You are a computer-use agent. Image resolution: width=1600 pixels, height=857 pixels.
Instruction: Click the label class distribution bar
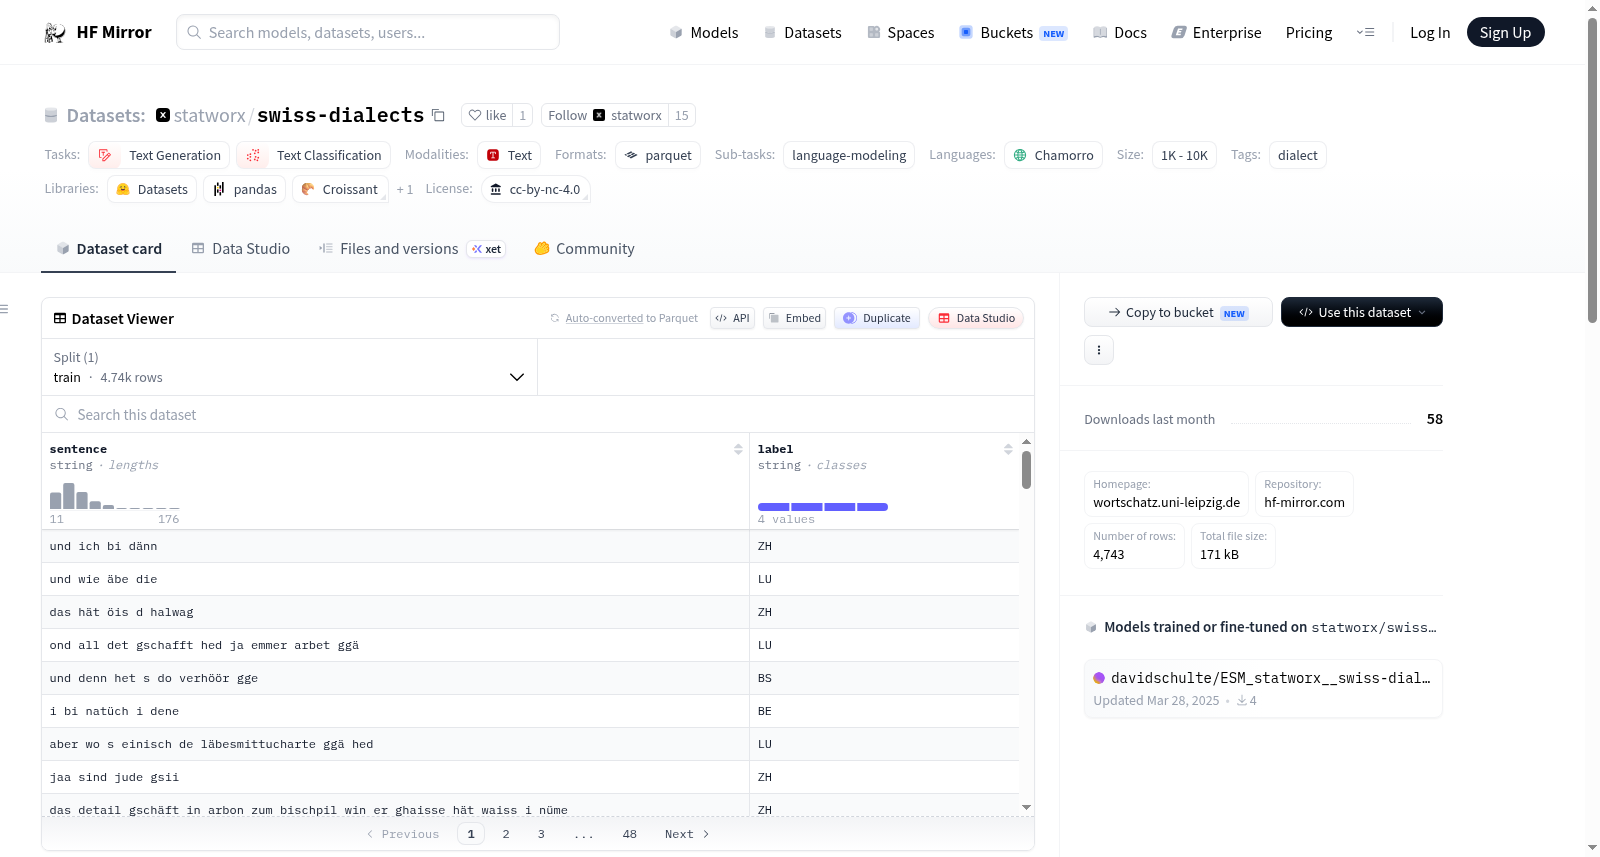click(822, 507)
